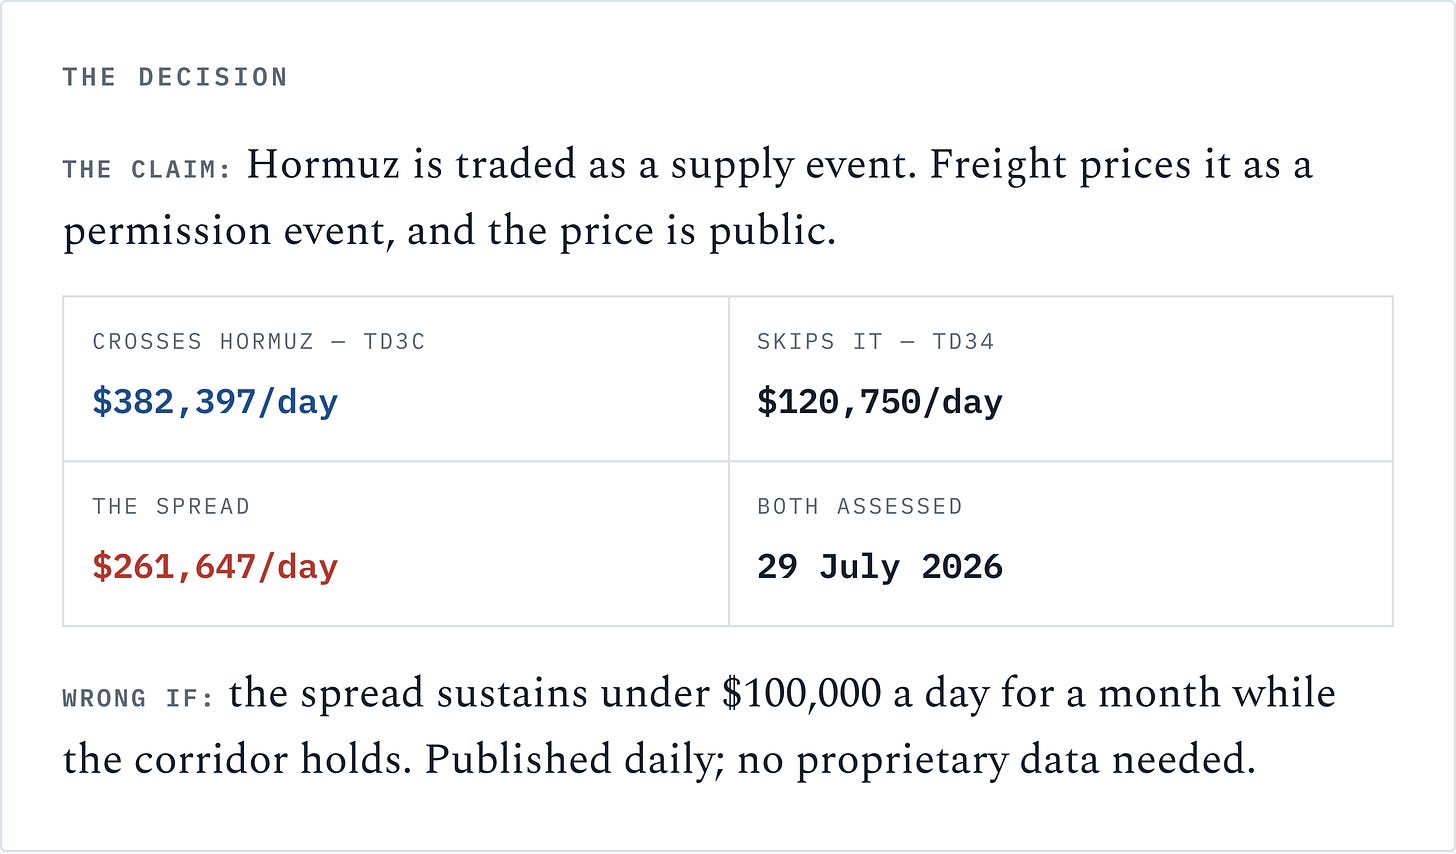Select THE SPREAD cell label

pos(171,507)
